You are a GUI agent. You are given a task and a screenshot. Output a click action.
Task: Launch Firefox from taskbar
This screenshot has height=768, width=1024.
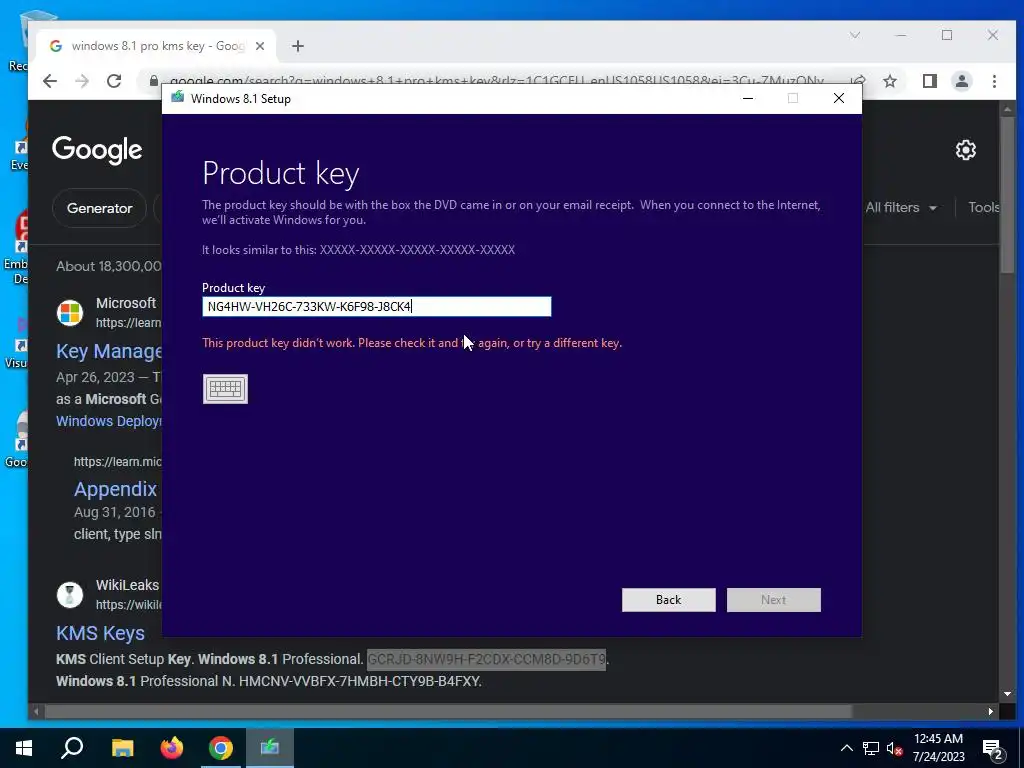pos(172,748)
